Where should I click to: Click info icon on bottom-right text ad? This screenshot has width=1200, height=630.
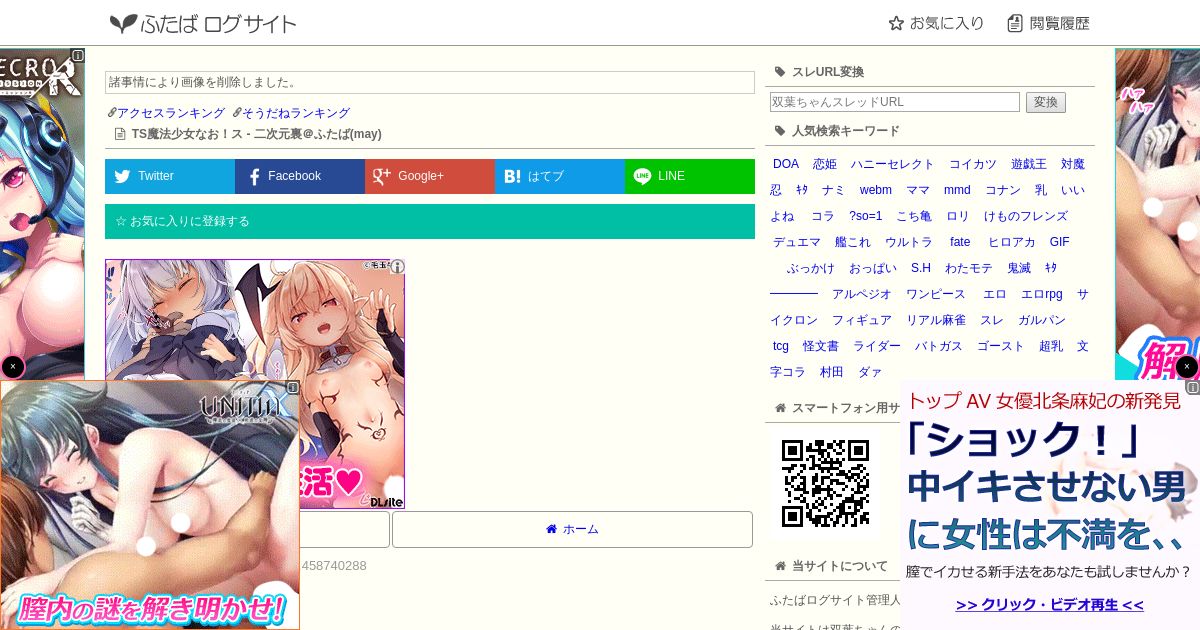coord(1193,387)
